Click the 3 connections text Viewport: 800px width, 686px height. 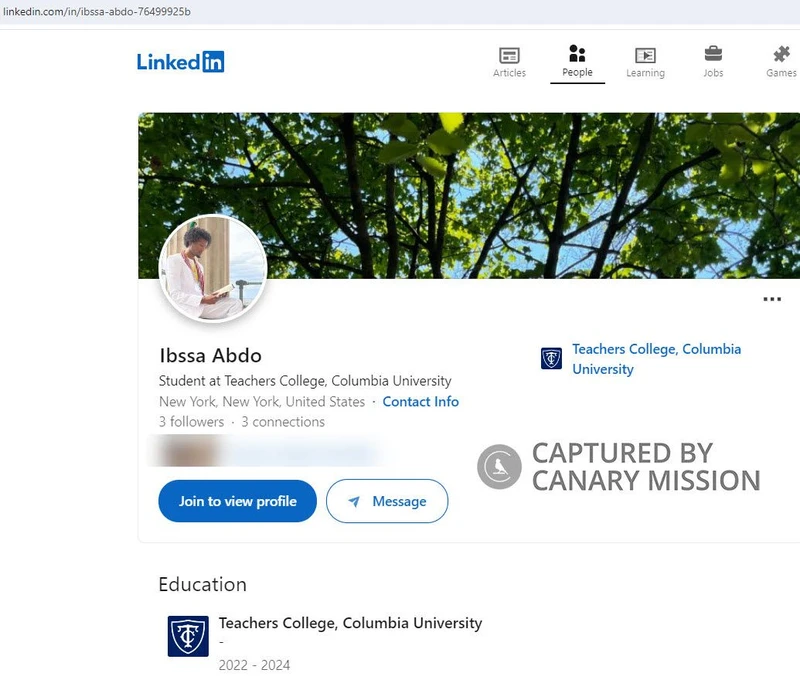(283, 421)
